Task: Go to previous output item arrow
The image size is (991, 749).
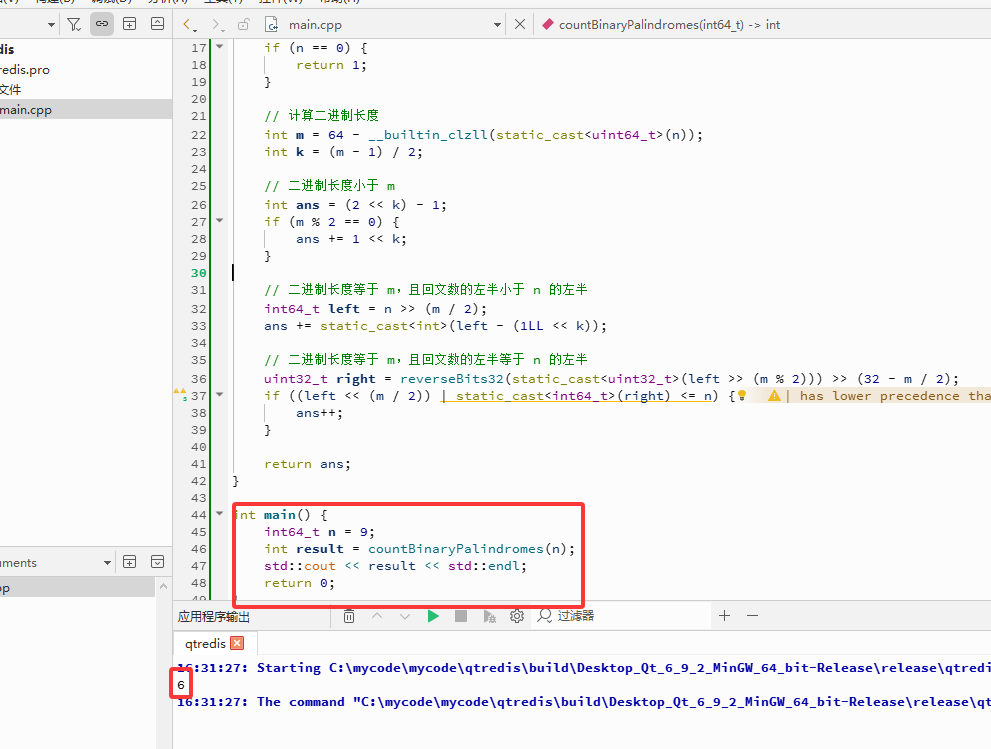Action: [377, 616]
